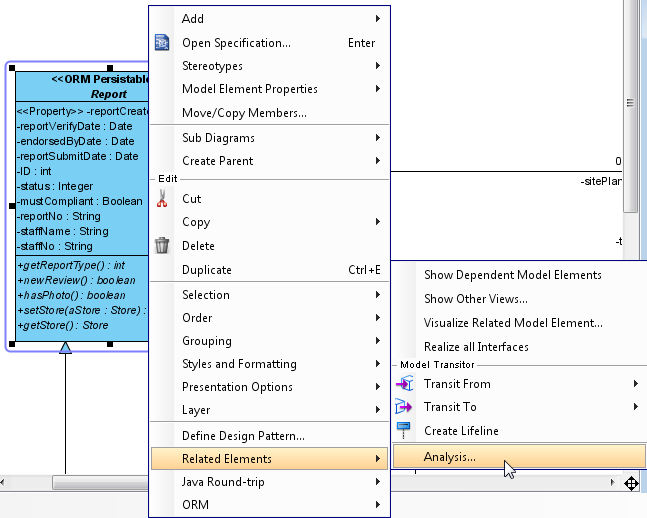Click the pan crosshair icon at bottom right
The image size is (647, 518).
click(x=632, y=484)
